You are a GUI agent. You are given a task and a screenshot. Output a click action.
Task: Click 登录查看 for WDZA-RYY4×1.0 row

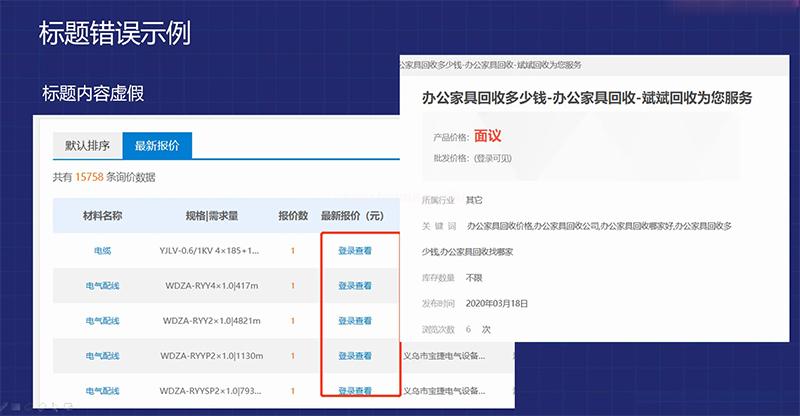(355, 286)
